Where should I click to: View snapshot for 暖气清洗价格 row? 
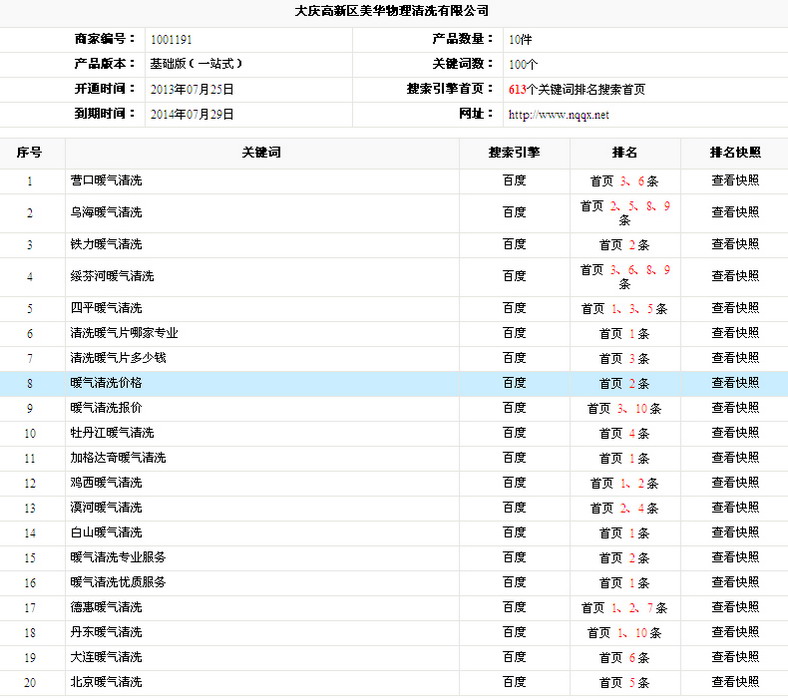735,383
